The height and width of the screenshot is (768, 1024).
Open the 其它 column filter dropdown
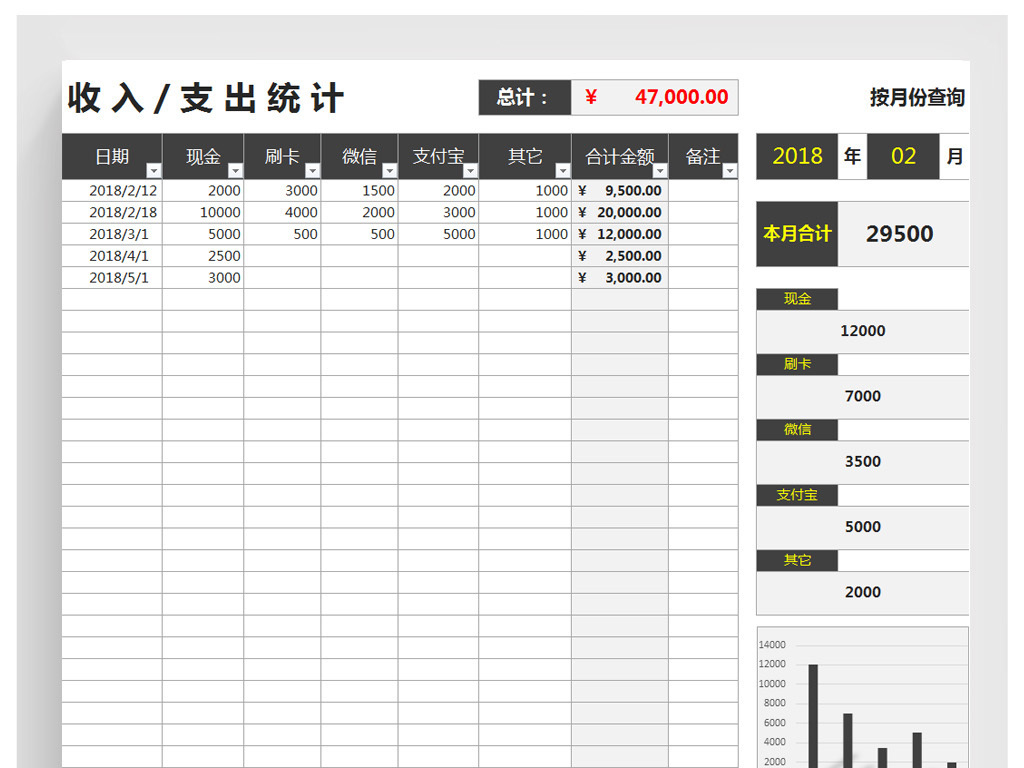562,171
